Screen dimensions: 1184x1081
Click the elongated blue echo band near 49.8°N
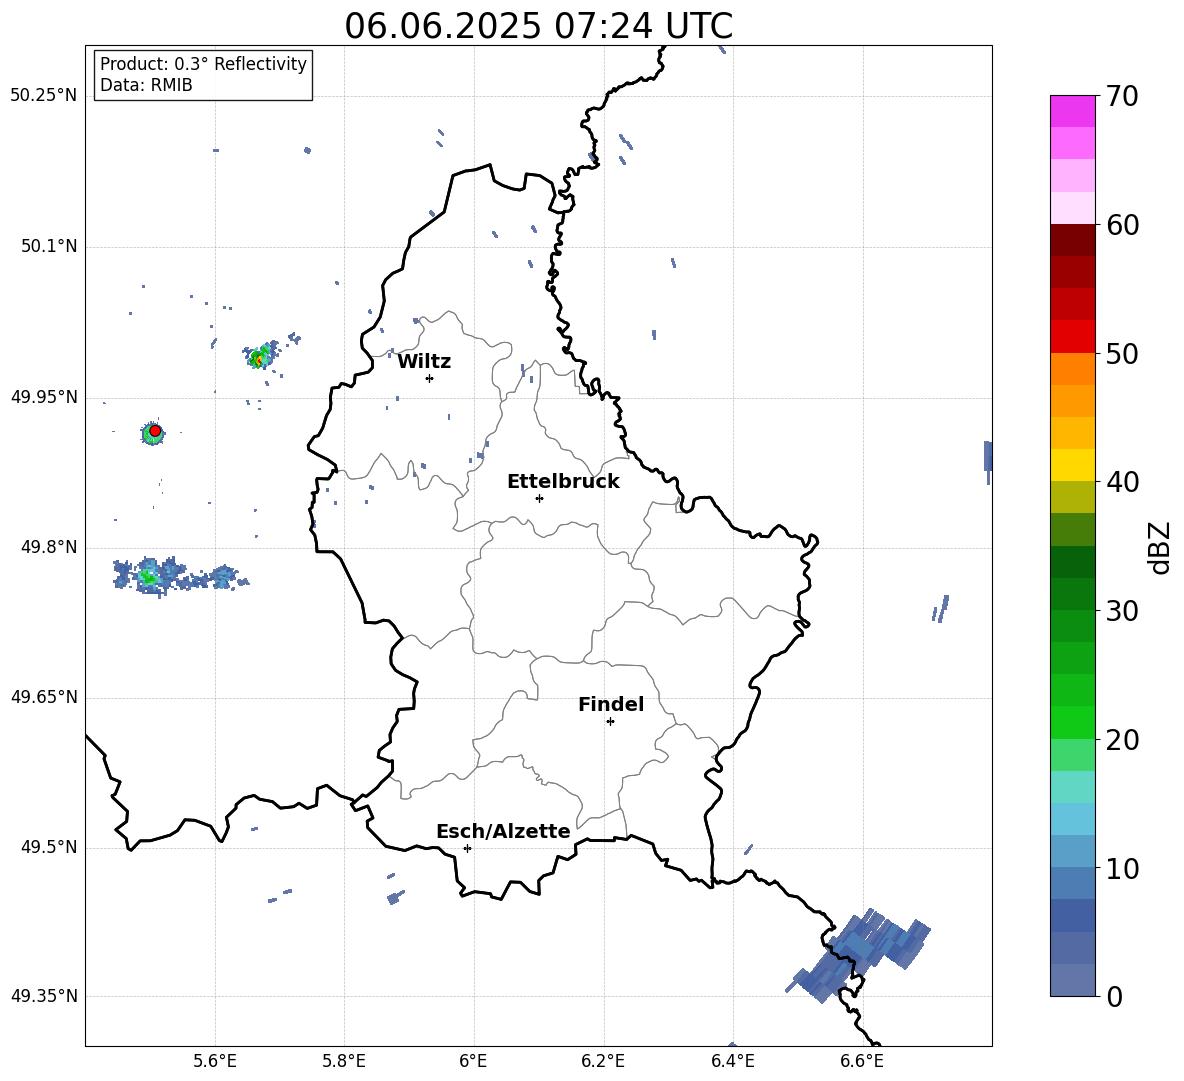pyautogui.click(x=180, y=577)
